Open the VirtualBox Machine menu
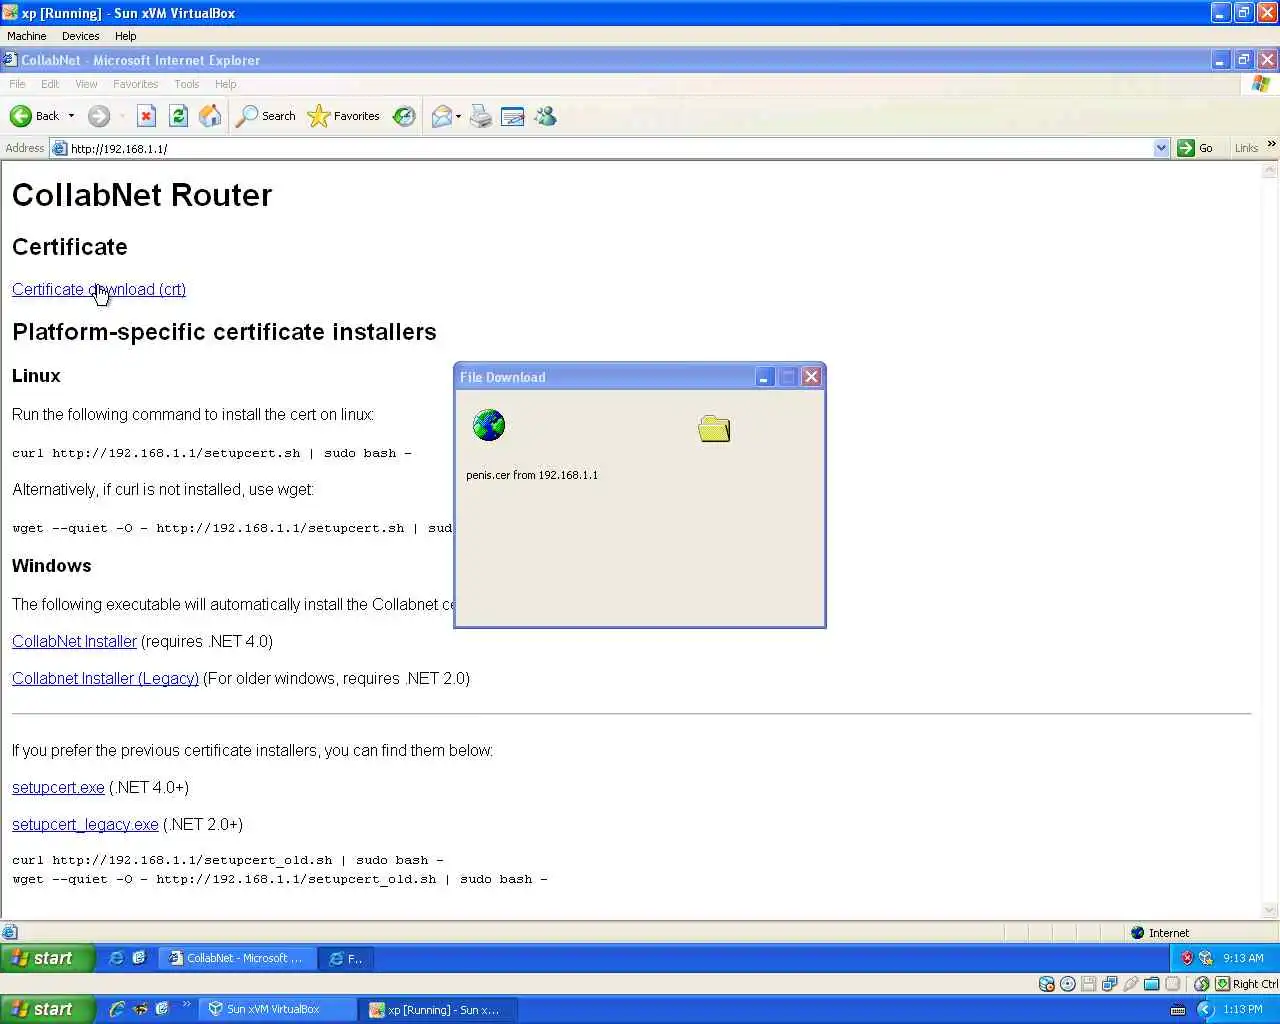Viewport: 1280px width, 1024px height. click(x=27, y=36)
